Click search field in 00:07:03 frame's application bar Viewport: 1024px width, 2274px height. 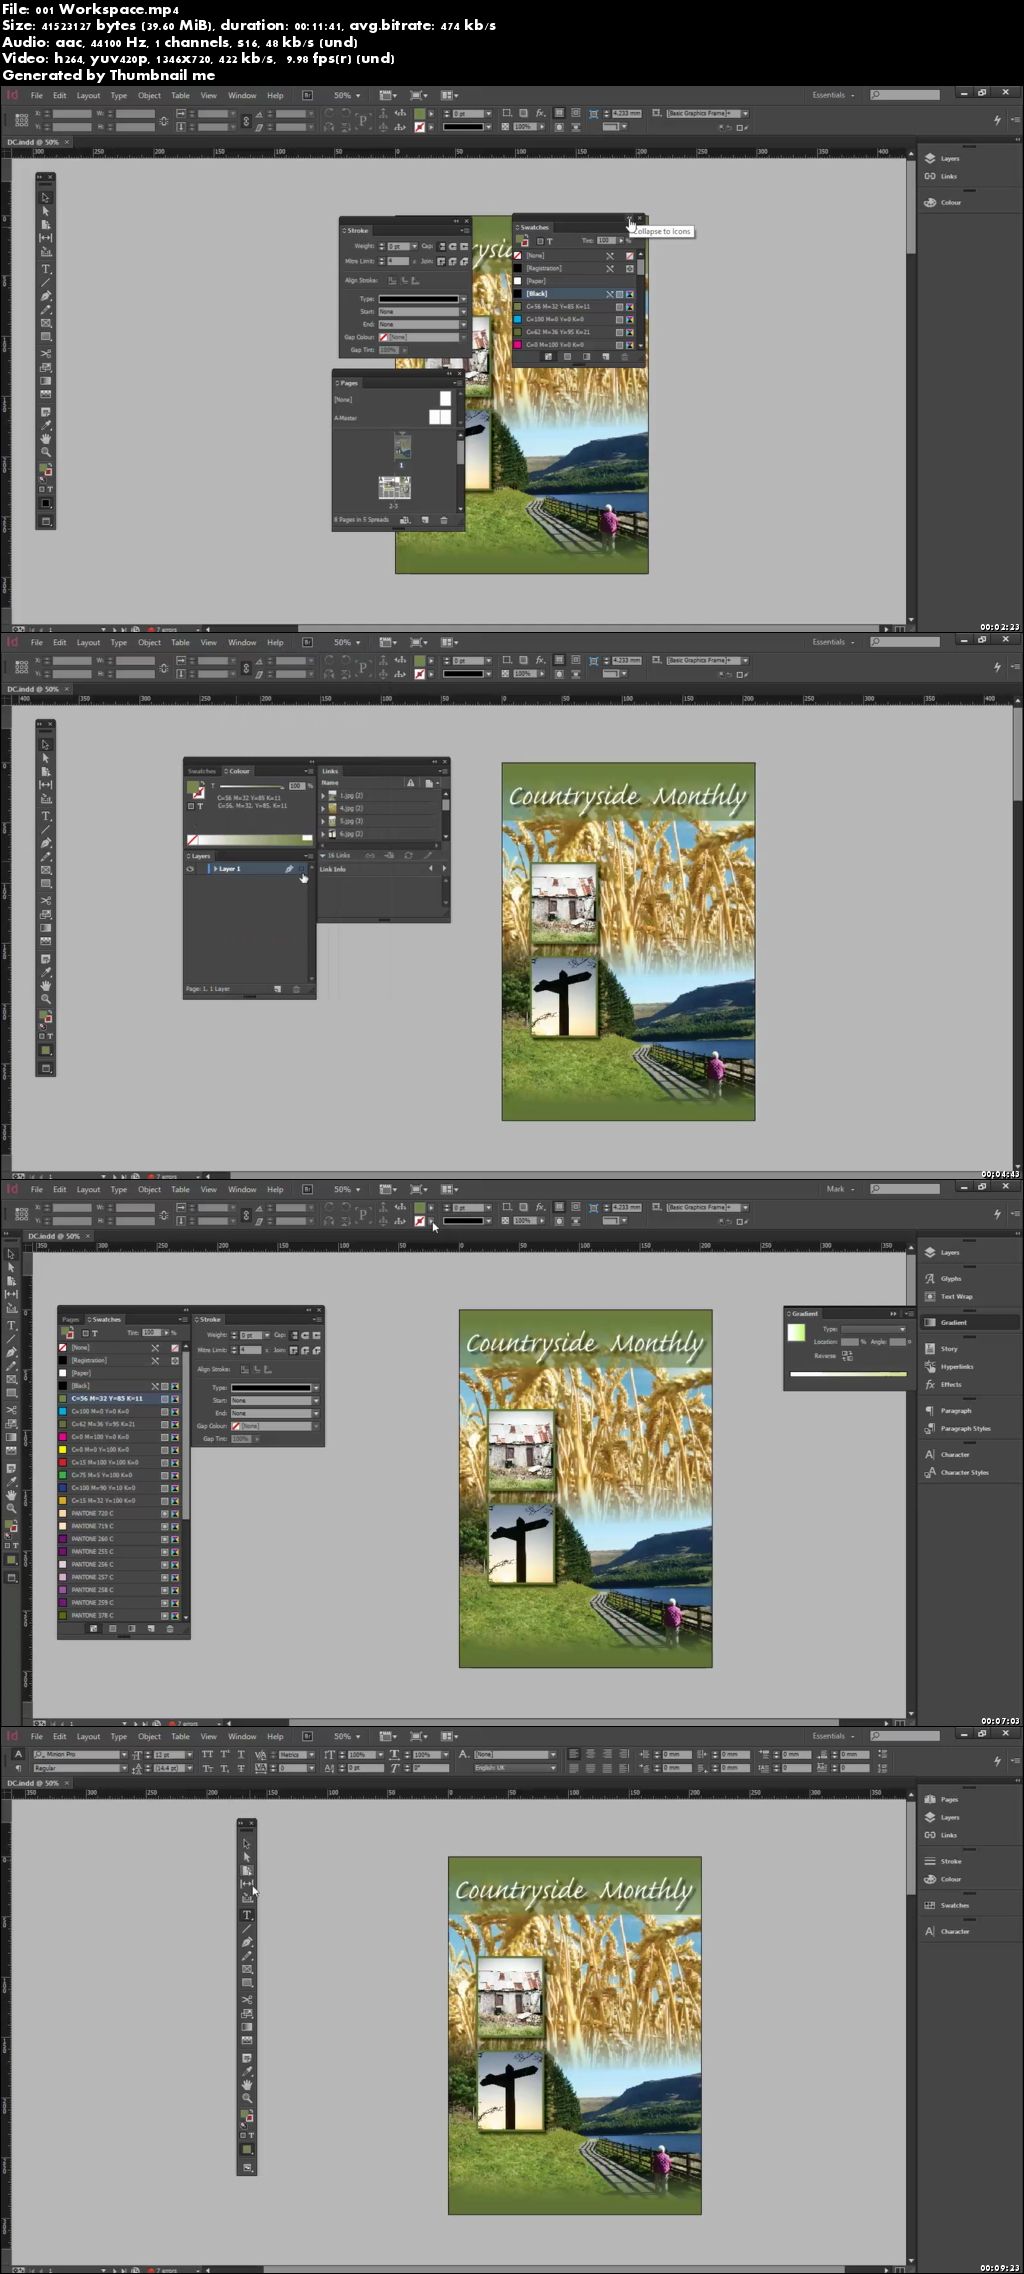(905, 1189)
